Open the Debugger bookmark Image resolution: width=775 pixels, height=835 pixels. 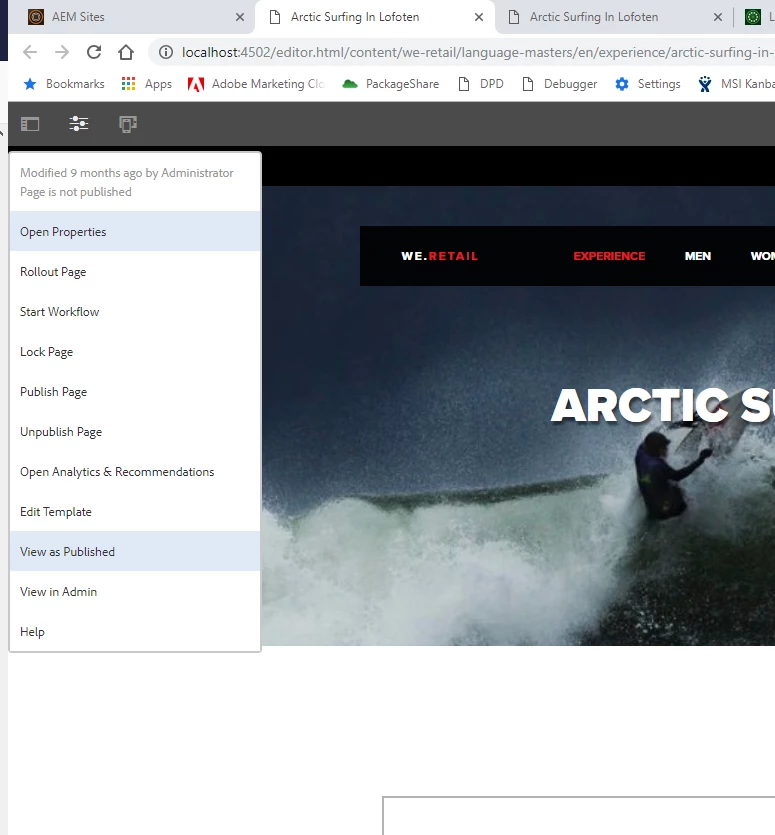pyautogui.click(x=560, y=84)
